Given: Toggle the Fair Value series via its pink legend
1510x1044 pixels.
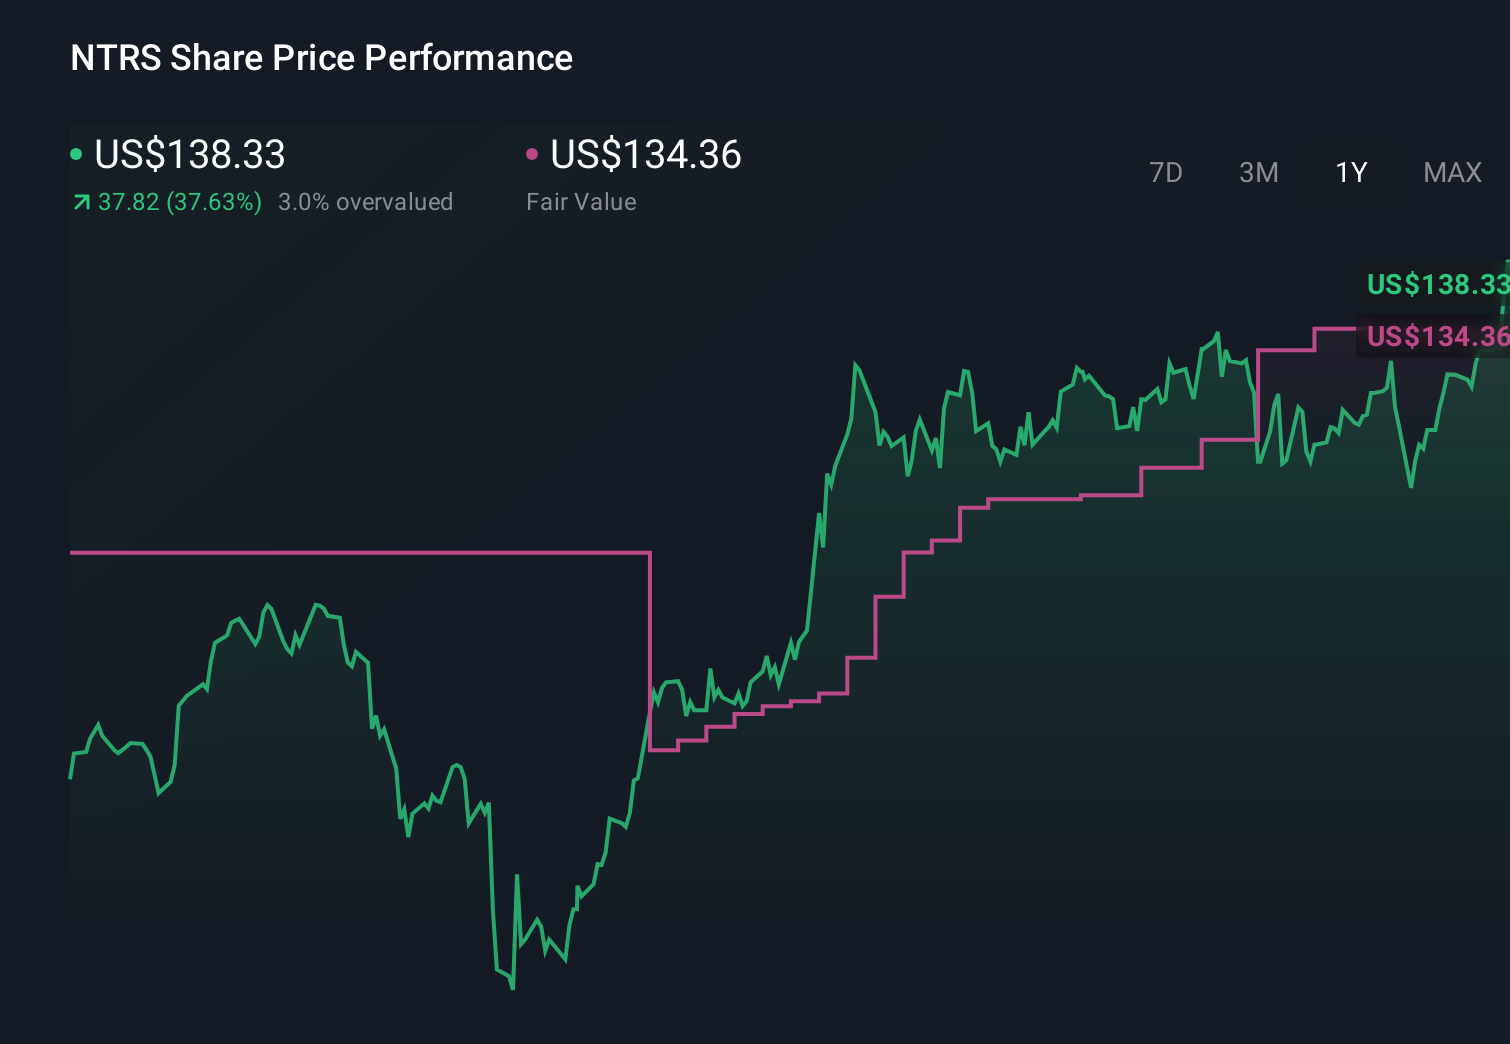Looking at the screenshot, I should [x=646, y=155].
